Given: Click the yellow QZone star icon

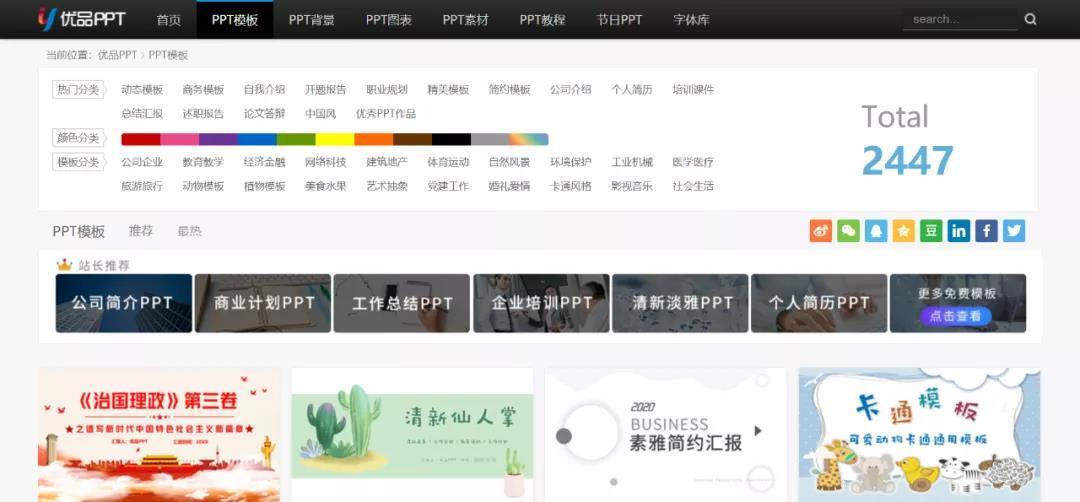Looking at the screenshot, I should click(x=904, y=231).
